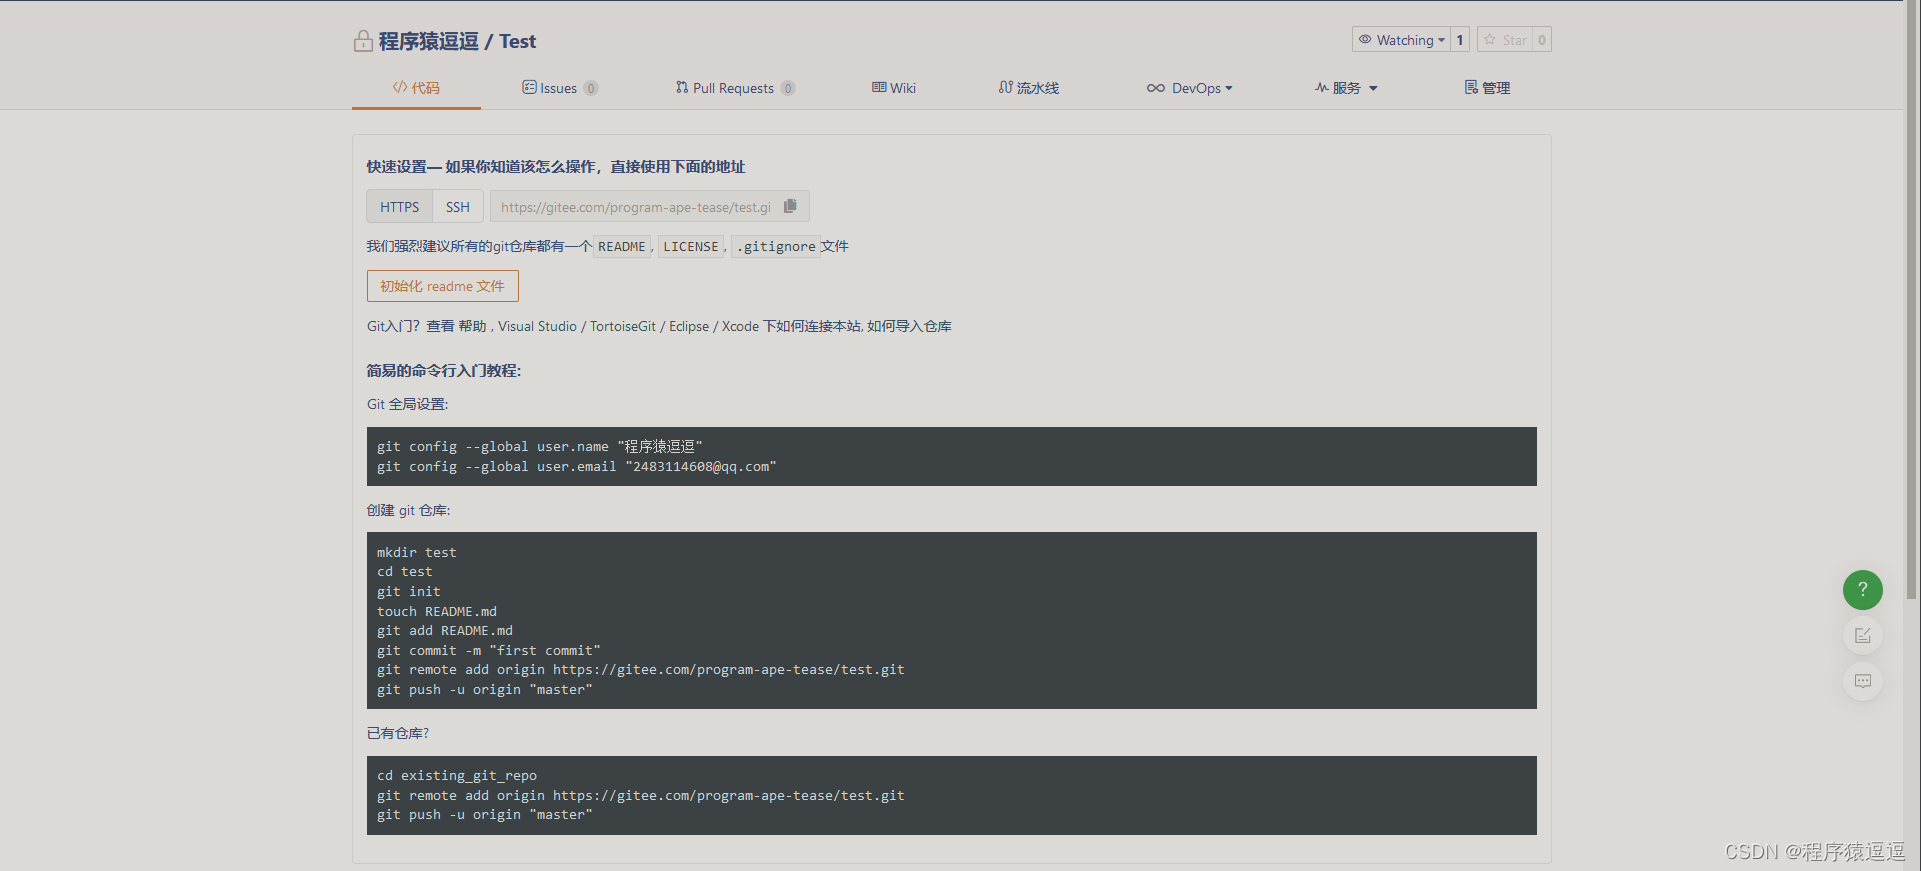Click the Git 全局设置 label

(407, 404)
